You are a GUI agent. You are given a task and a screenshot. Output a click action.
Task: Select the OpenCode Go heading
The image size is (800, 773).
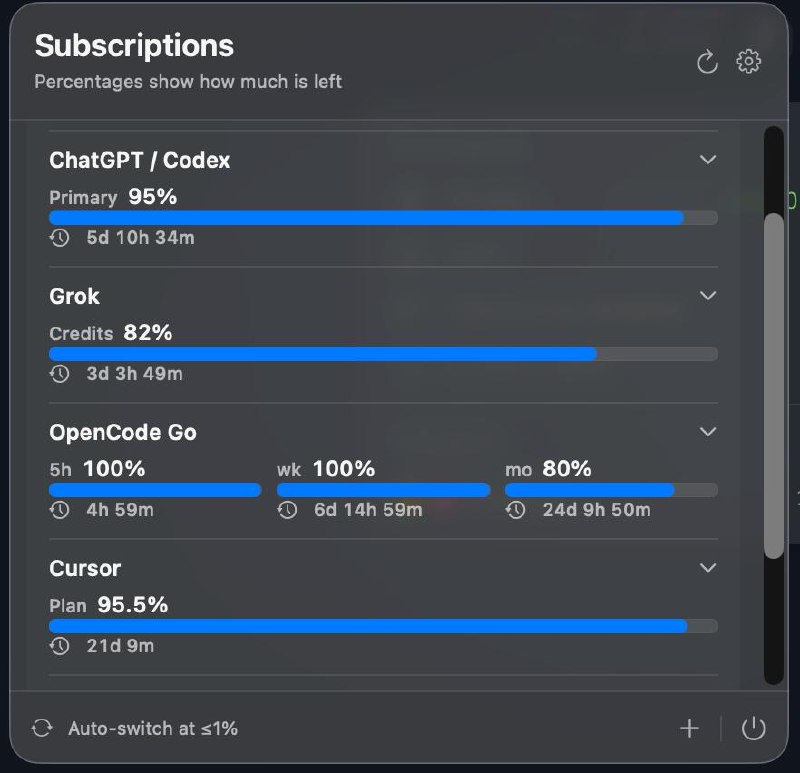[122, 432]
